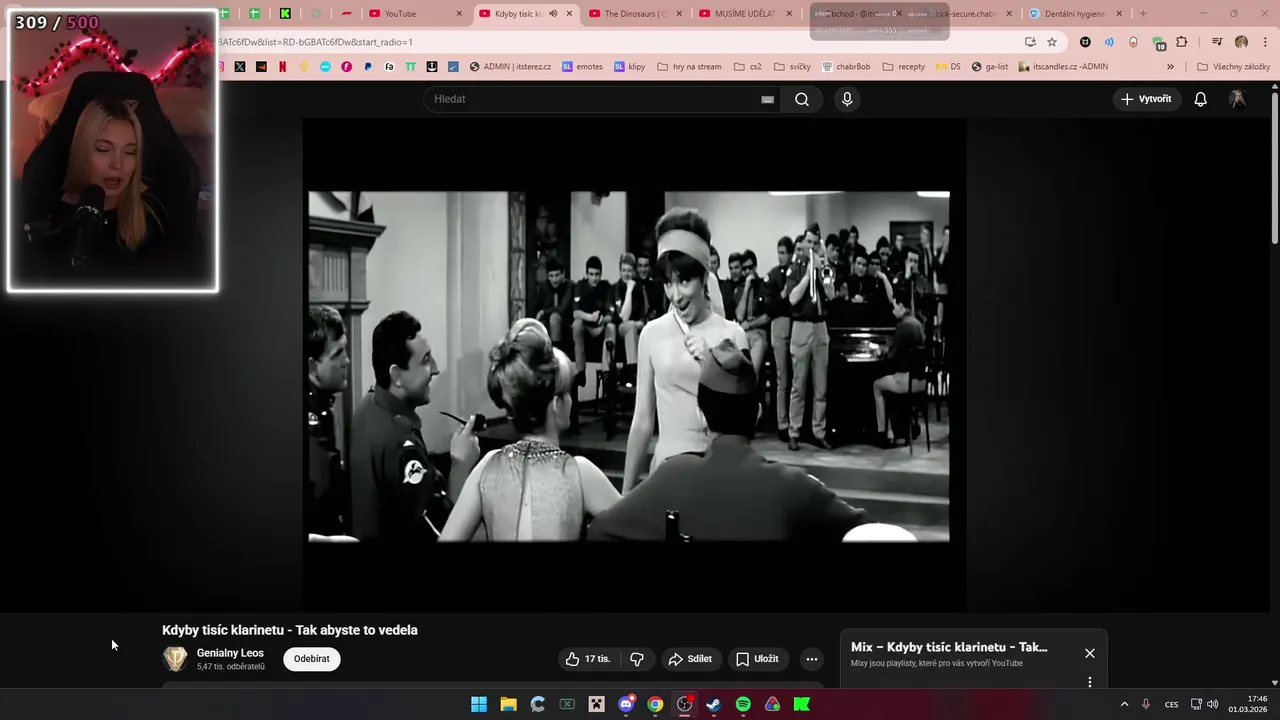Close the Kdyby tisíc tab

(570, 14)
